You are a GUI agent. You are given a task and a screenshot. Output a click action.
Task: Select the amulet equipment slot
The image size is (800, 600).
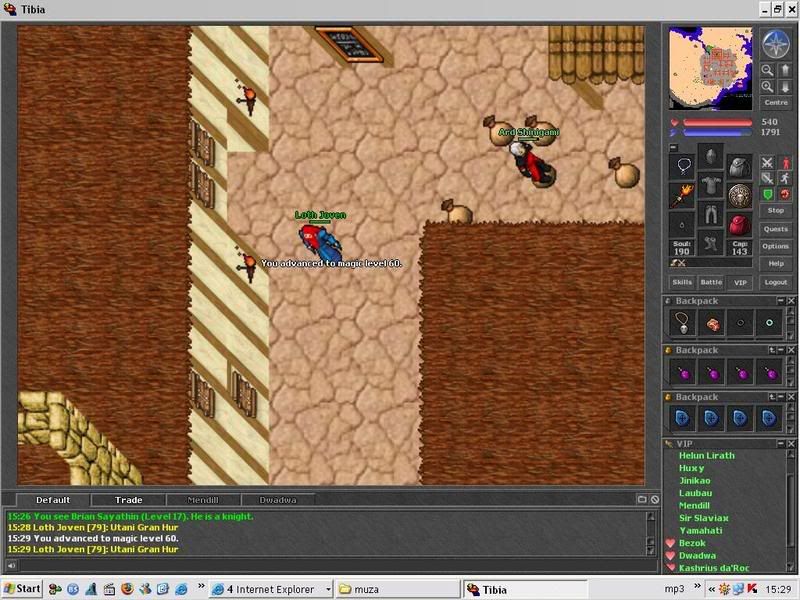click(682, 166)
